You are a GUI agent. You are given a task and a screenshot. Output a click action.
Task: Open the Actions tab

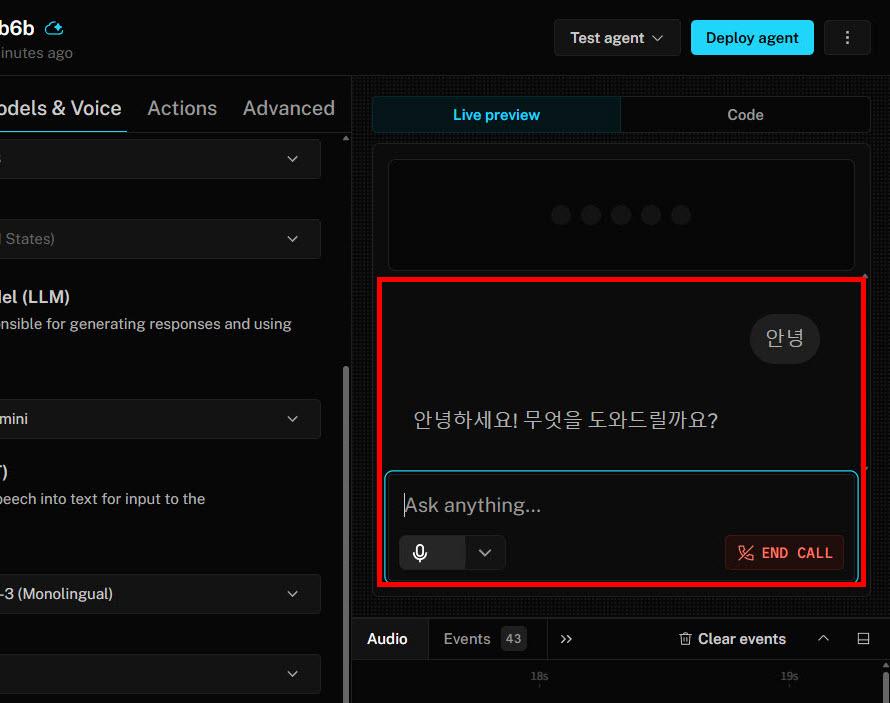coord(182,108)
